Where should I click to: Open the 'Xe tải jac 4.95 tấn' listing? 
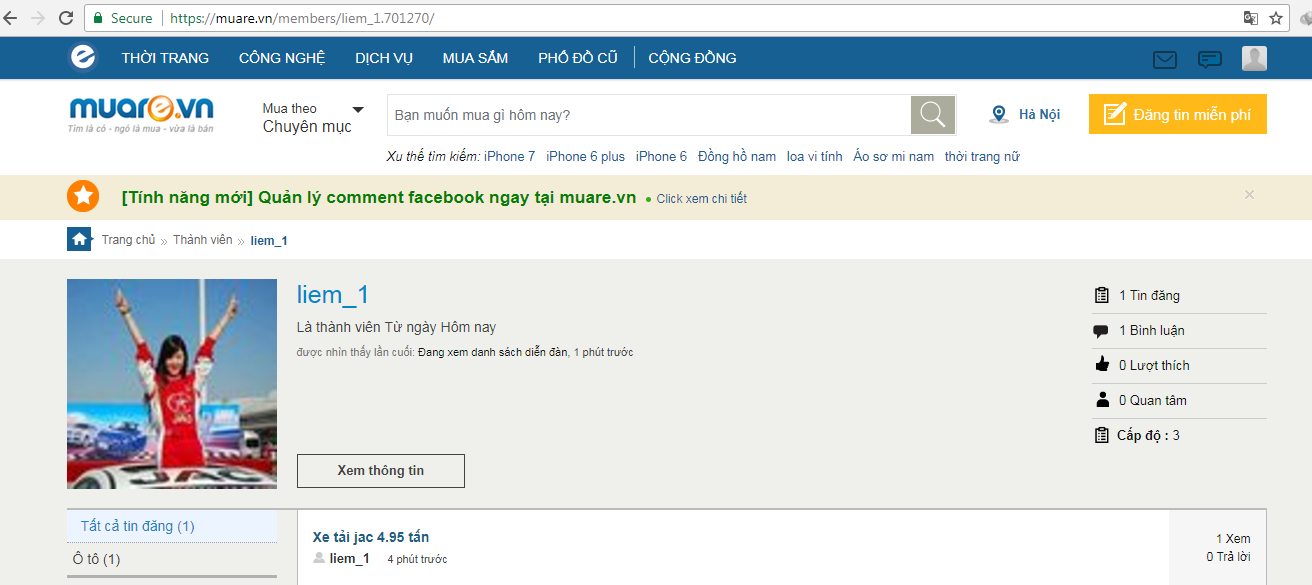coord(370,537)
